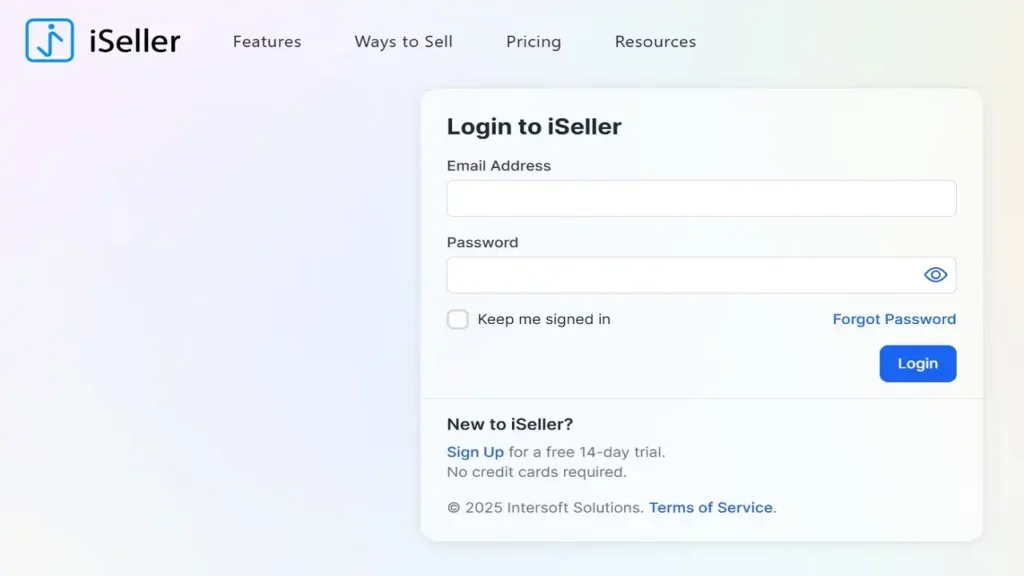Enable the Keep me signed in checkbox

[458, 320]
